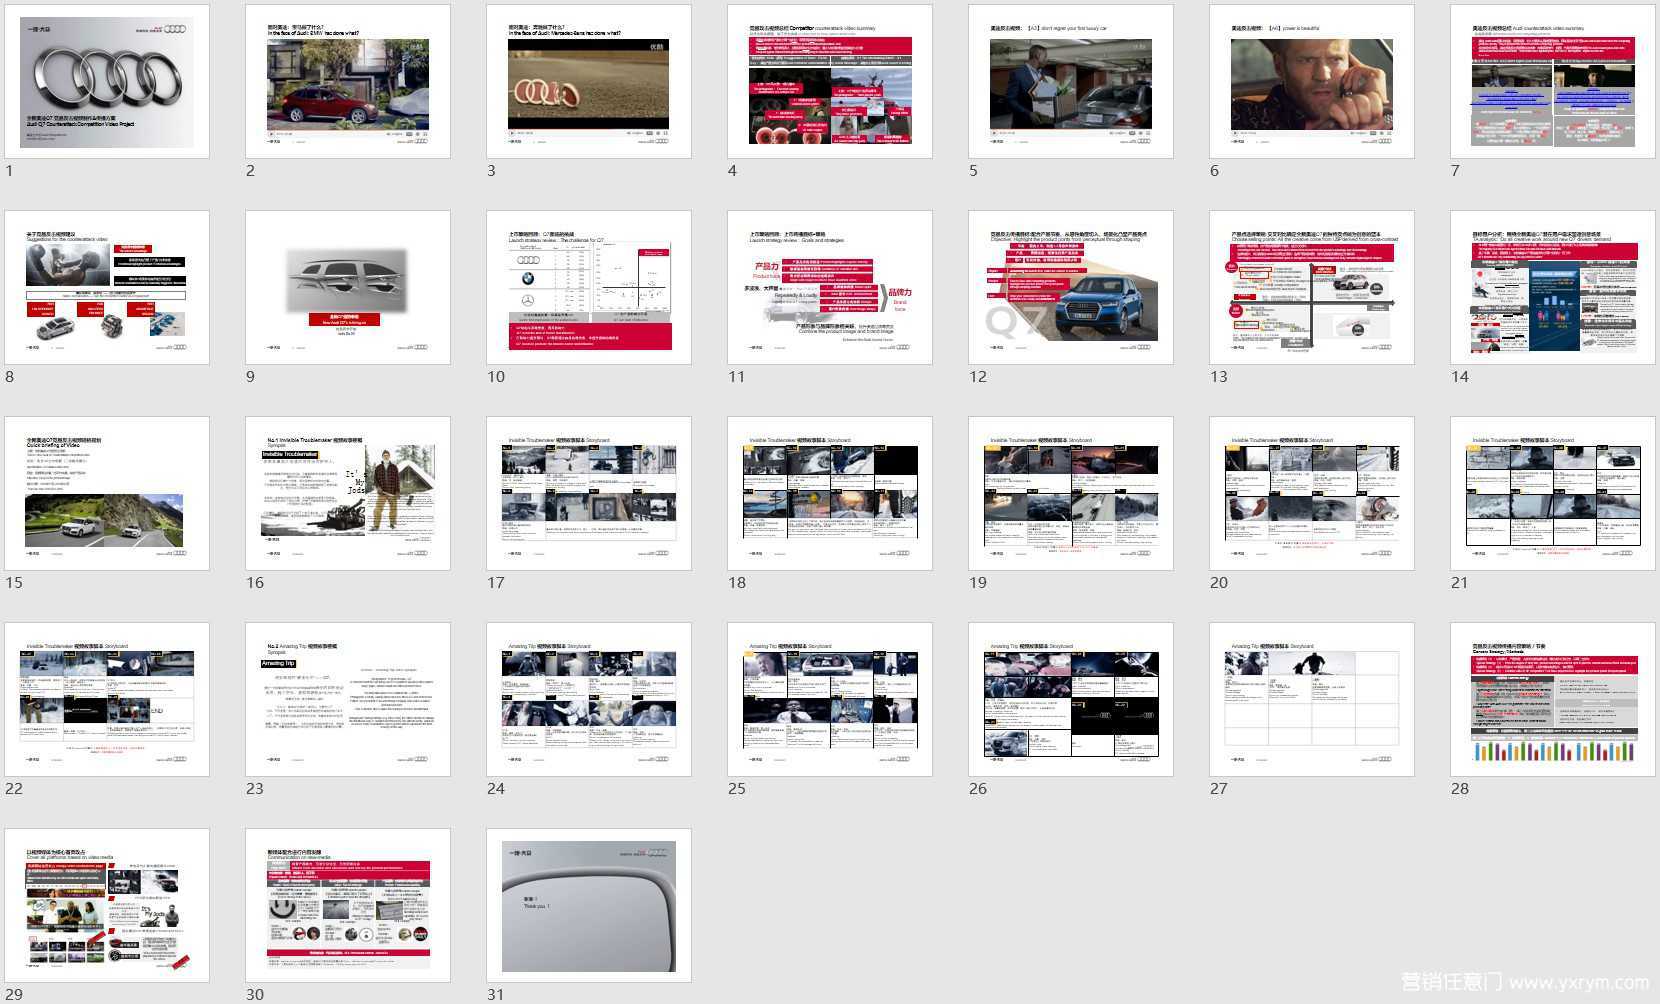Image resolution: width=1660 pixels, height=1004 pixels.
Task: Open slide 16 Invisible Troublemaker synopsis
Action: coord(348,493)
